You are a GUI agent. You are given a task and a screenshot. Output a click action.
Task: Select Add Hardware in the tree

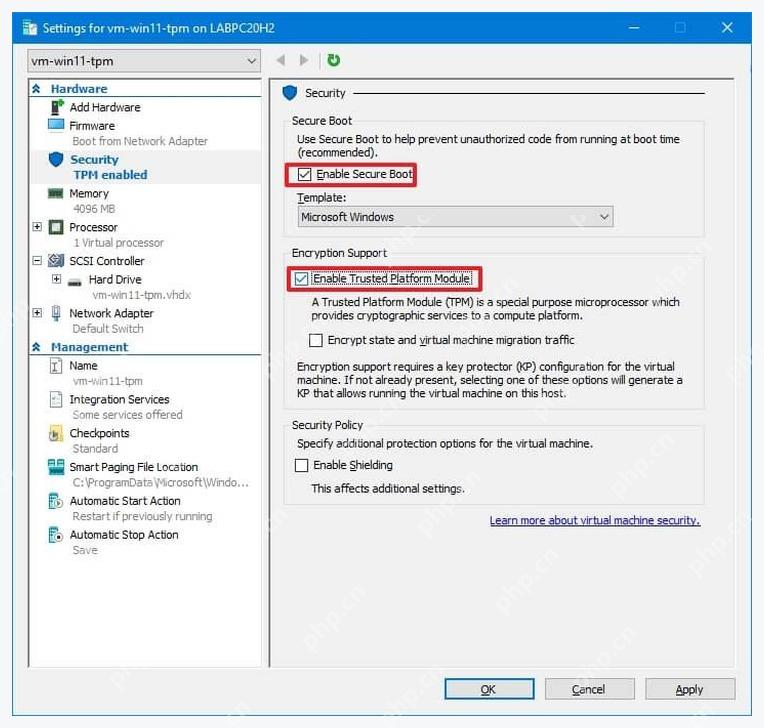tap(105, 107)
